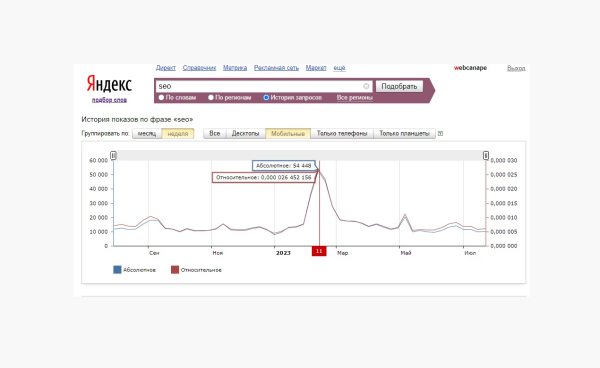Expand the ещё services menu
This screenshot has width=600, height=368.
(x=339, y=68)
